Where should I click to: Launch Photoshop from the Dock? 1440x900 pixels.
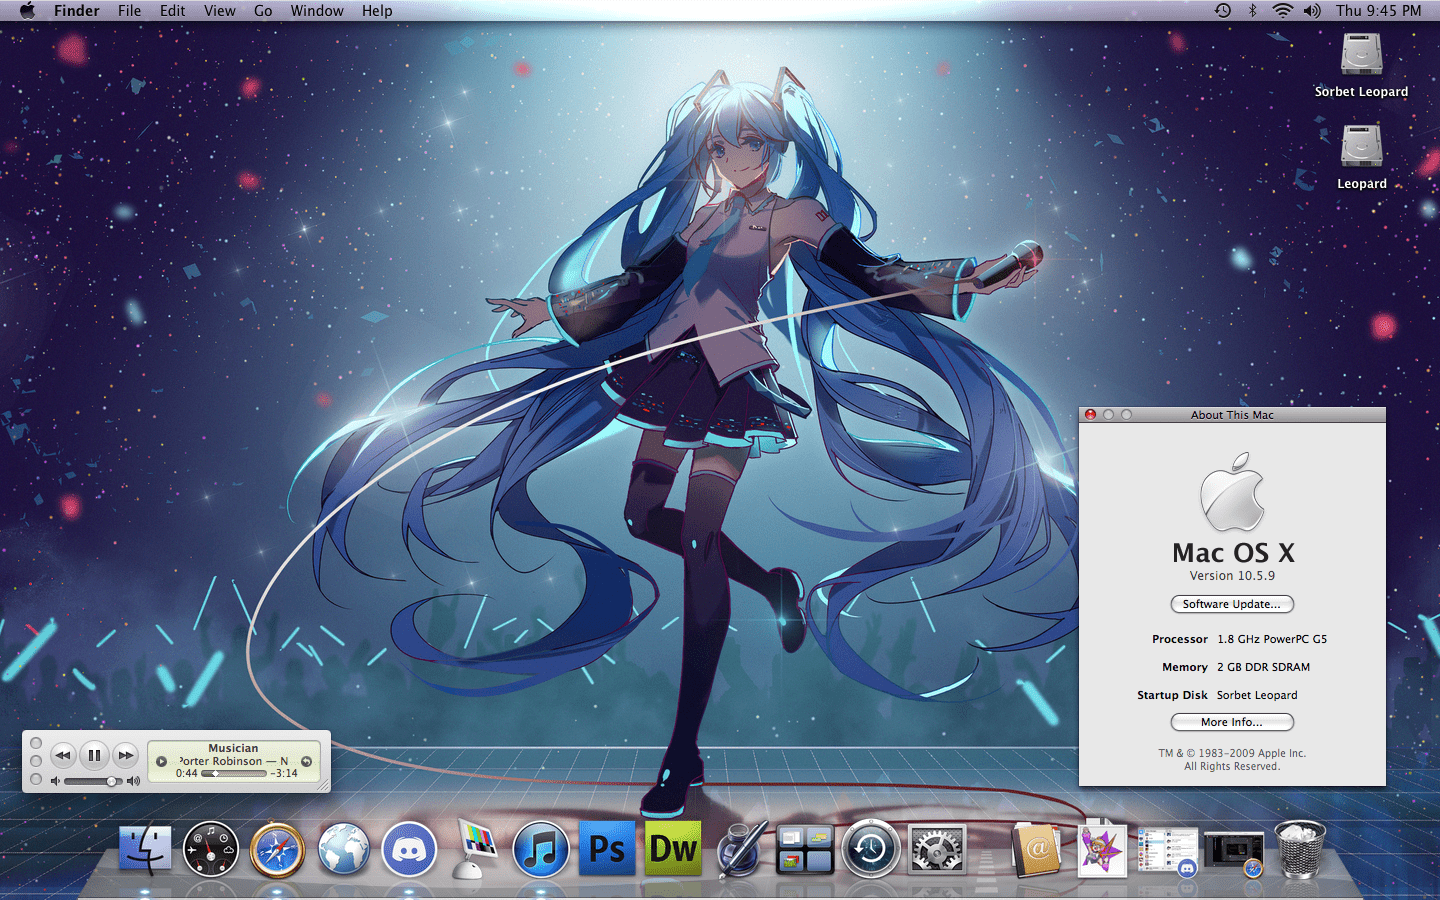607,849
